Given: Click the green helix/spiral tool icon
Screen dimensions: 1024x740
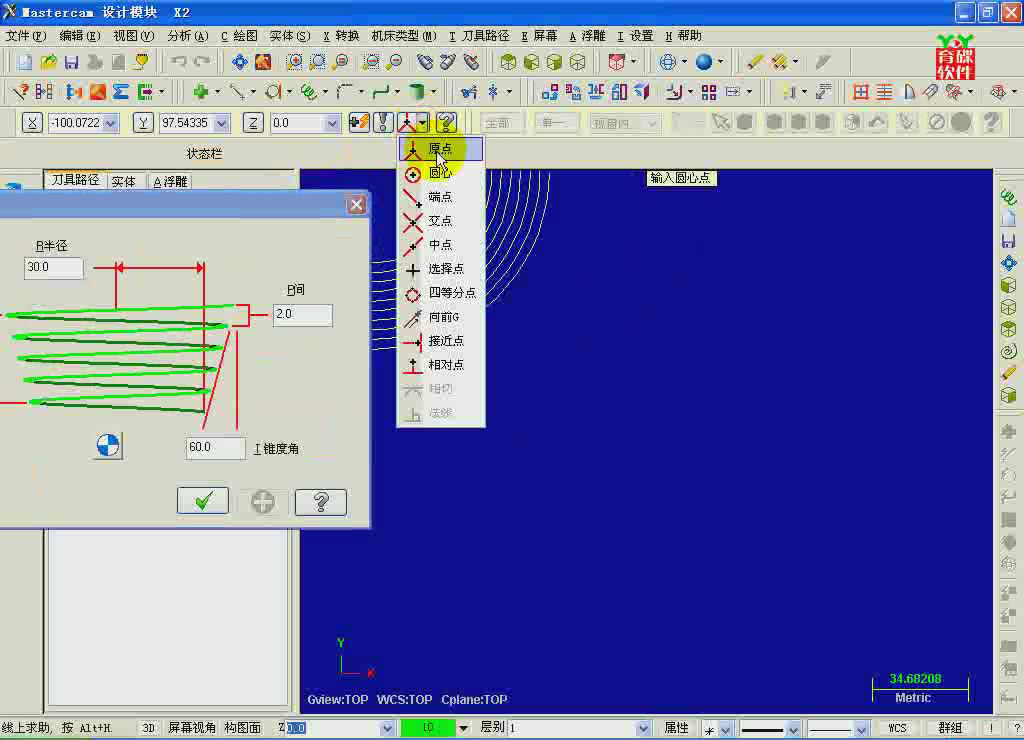Looking at the screenshot, I should [x=308, y=92].
